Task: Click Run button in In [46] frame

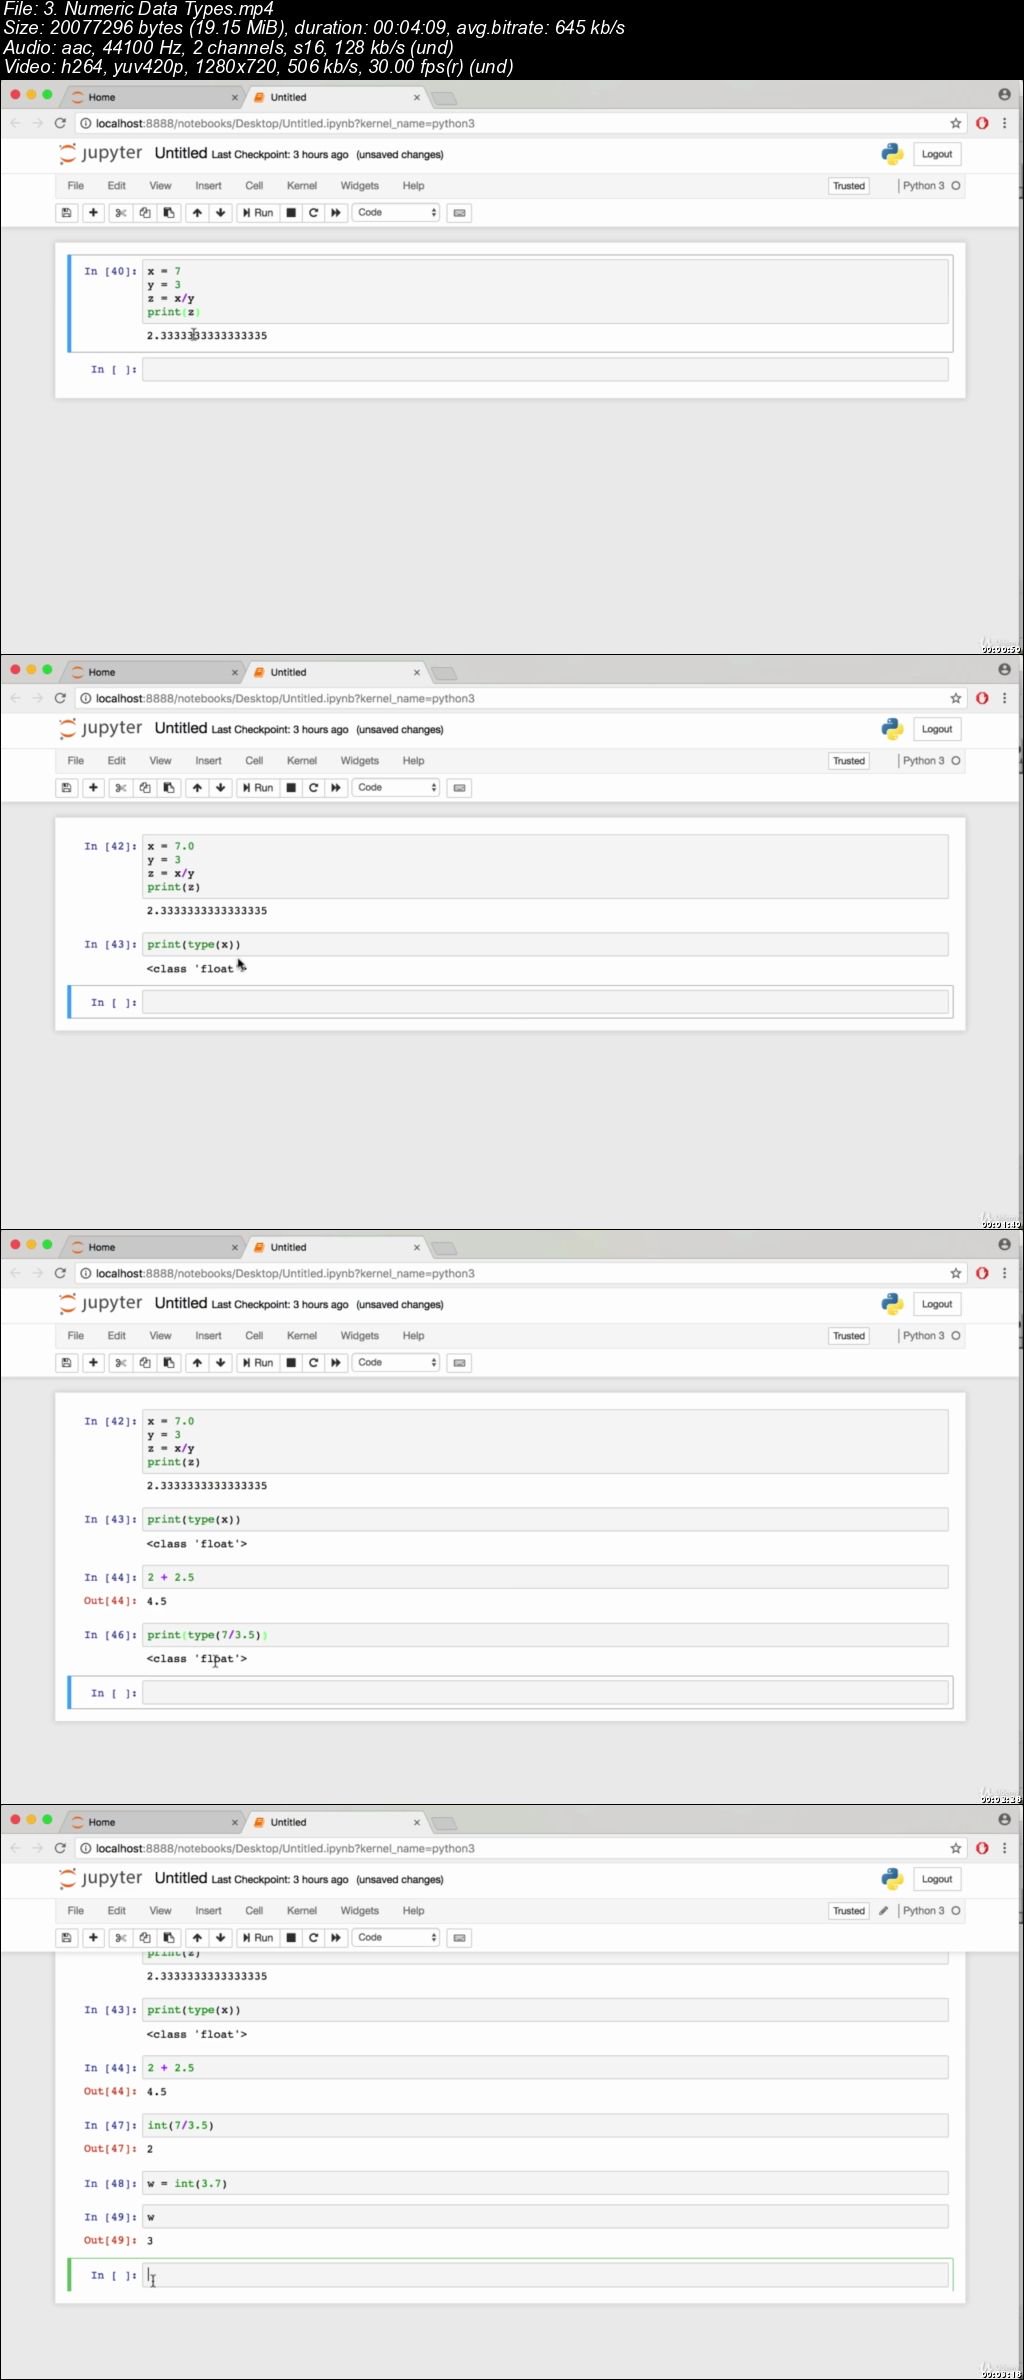Action: coord(258,1362)
